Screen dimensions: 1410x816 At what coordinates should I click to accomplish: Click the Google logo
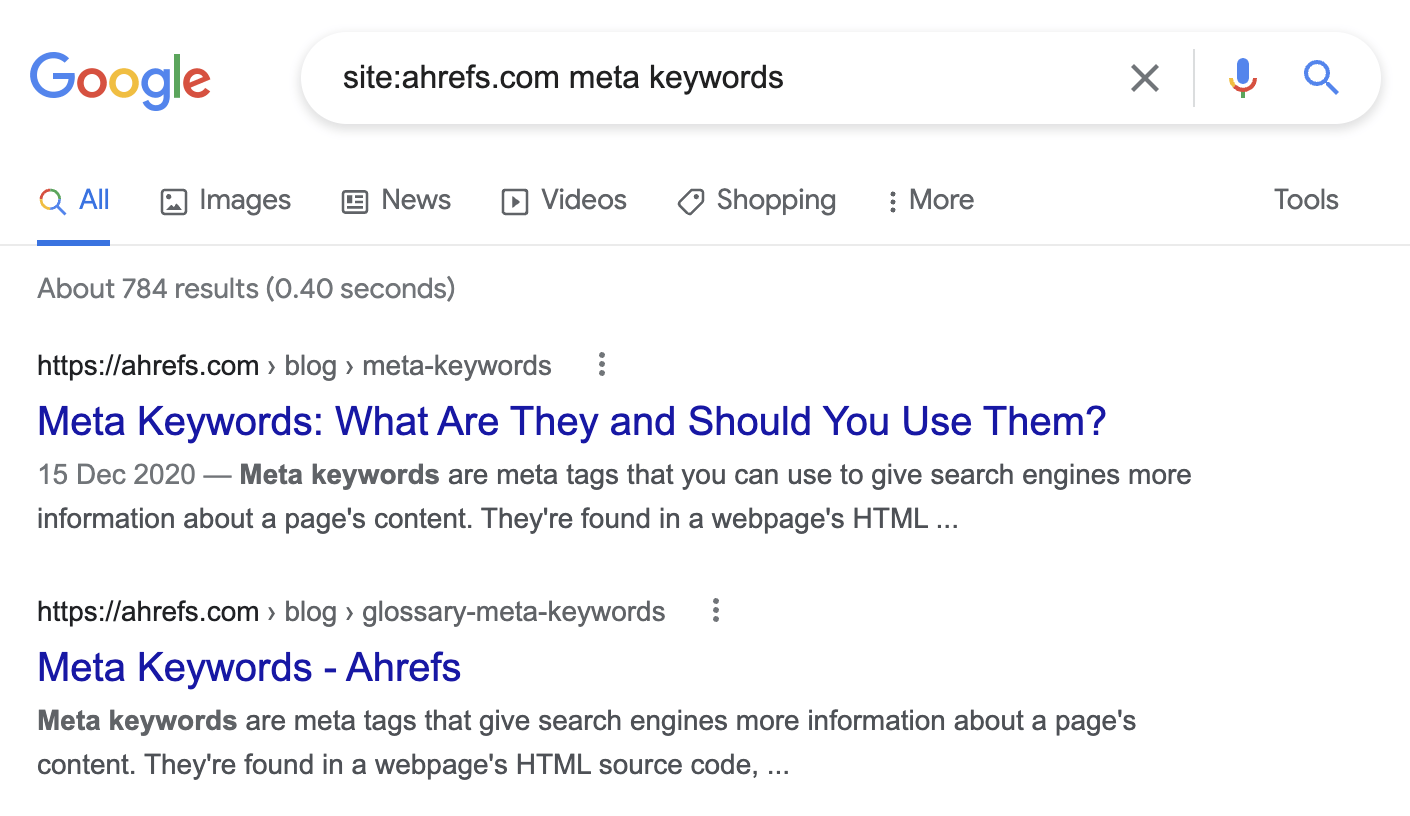tap(120, 80)
